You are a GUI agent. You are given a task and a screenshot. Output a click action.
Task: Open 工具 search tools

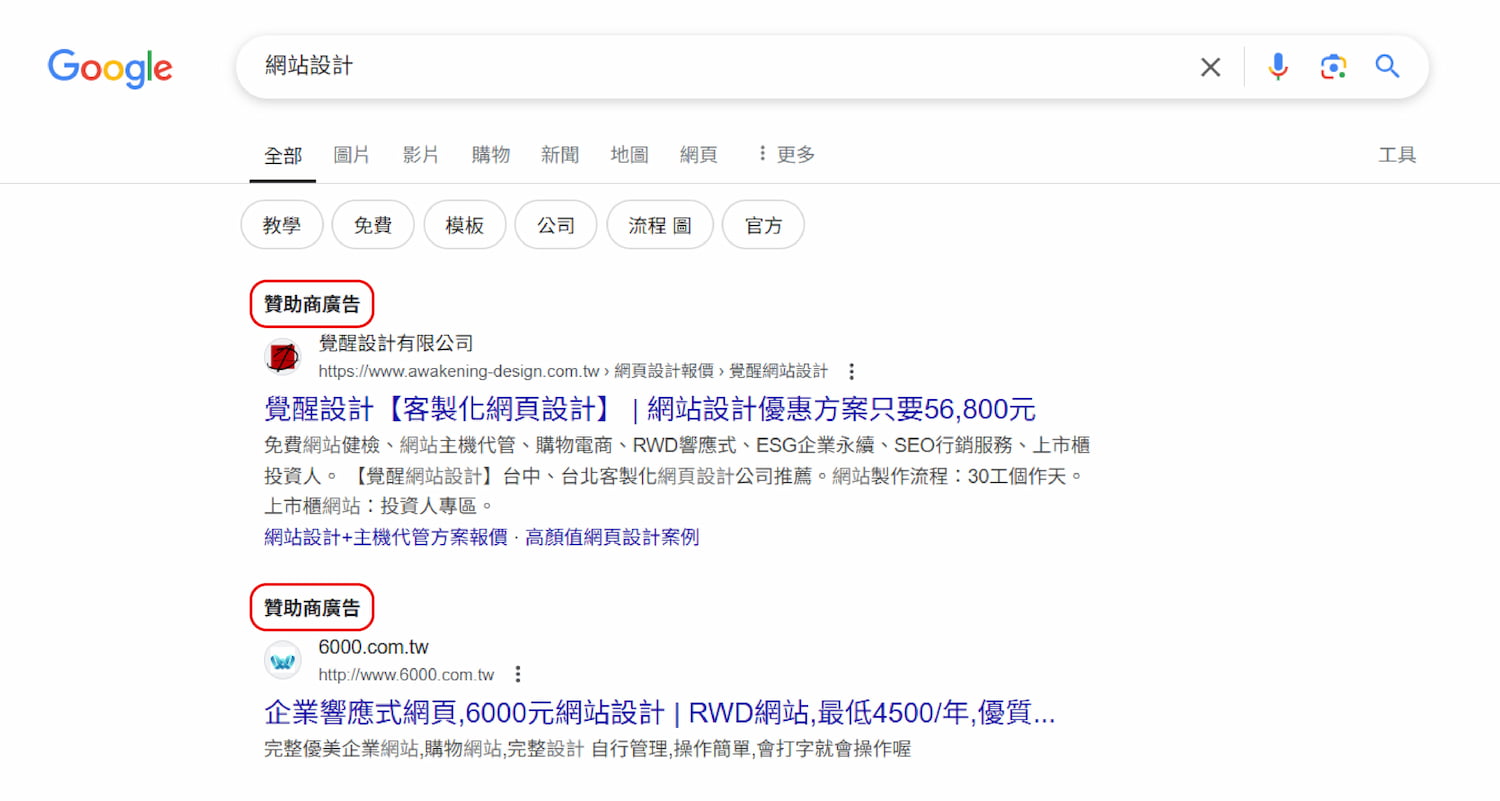point(1397,155)
